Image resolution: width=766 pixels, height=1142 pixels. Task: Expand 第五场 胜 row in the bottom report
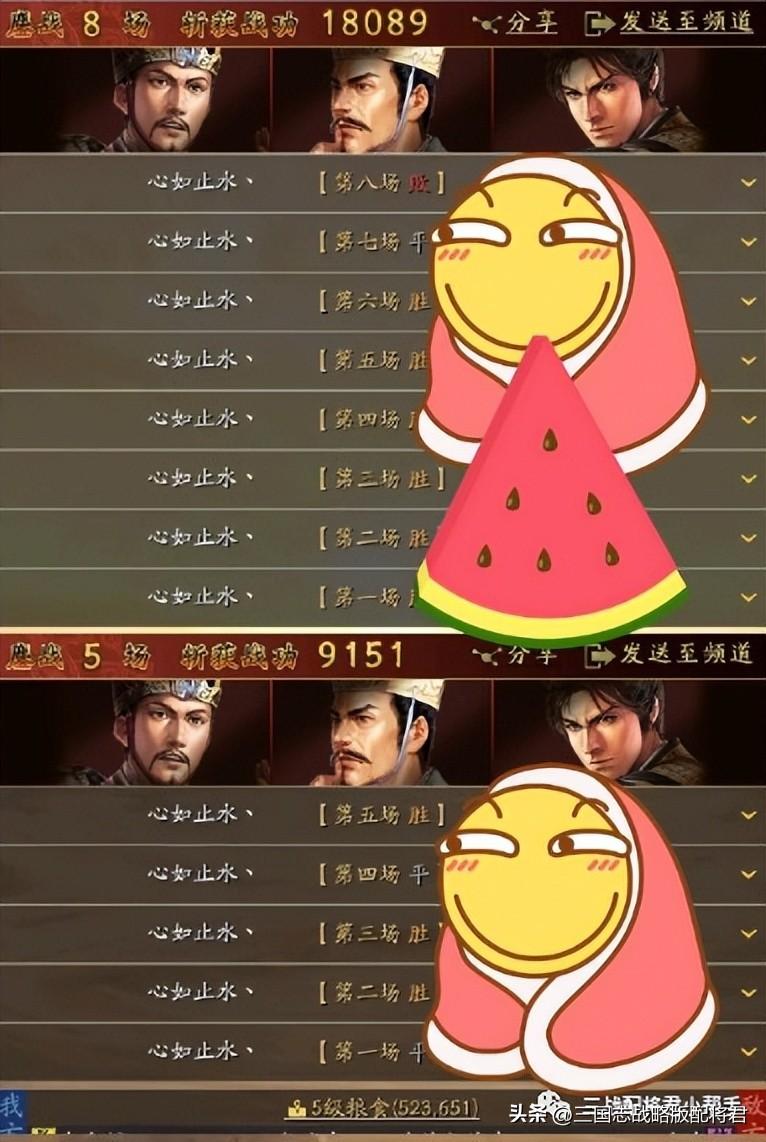[749, 815]
